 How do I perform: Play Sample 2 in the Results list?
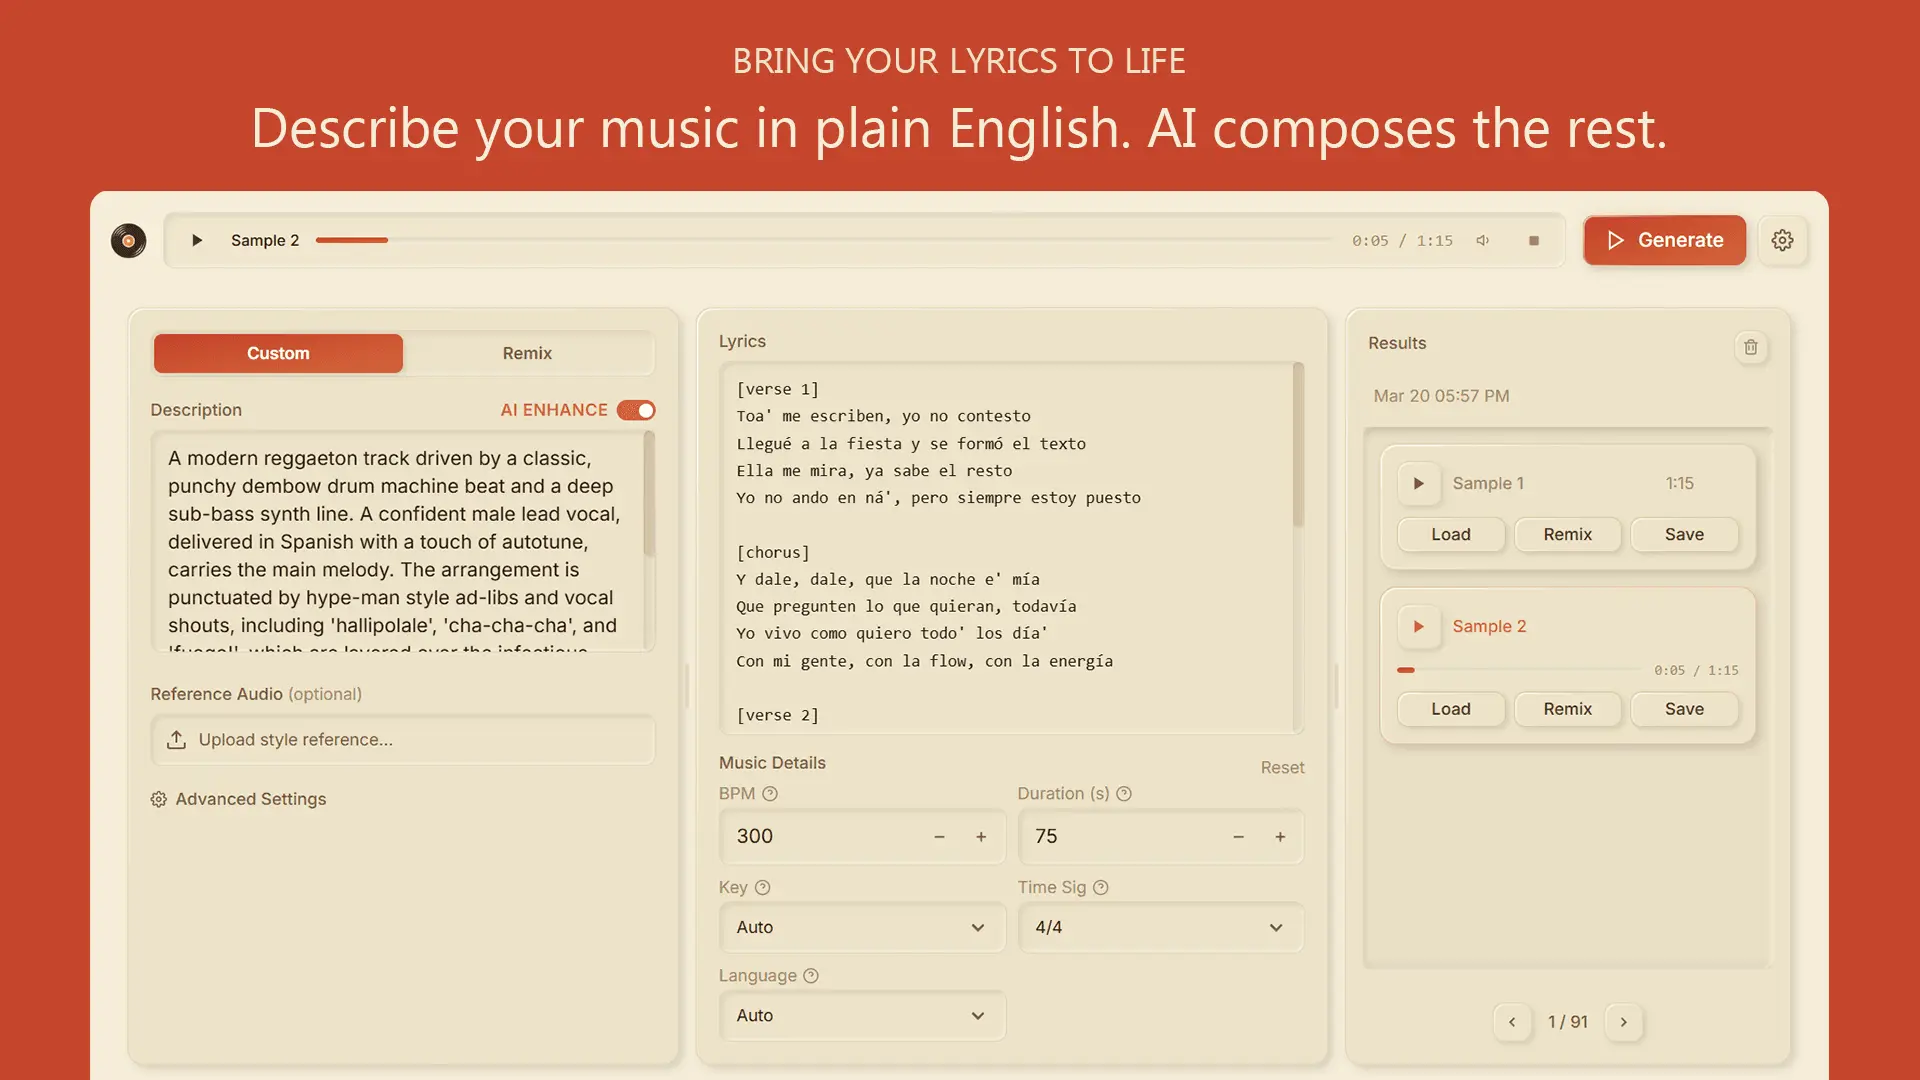point(1418,626)
